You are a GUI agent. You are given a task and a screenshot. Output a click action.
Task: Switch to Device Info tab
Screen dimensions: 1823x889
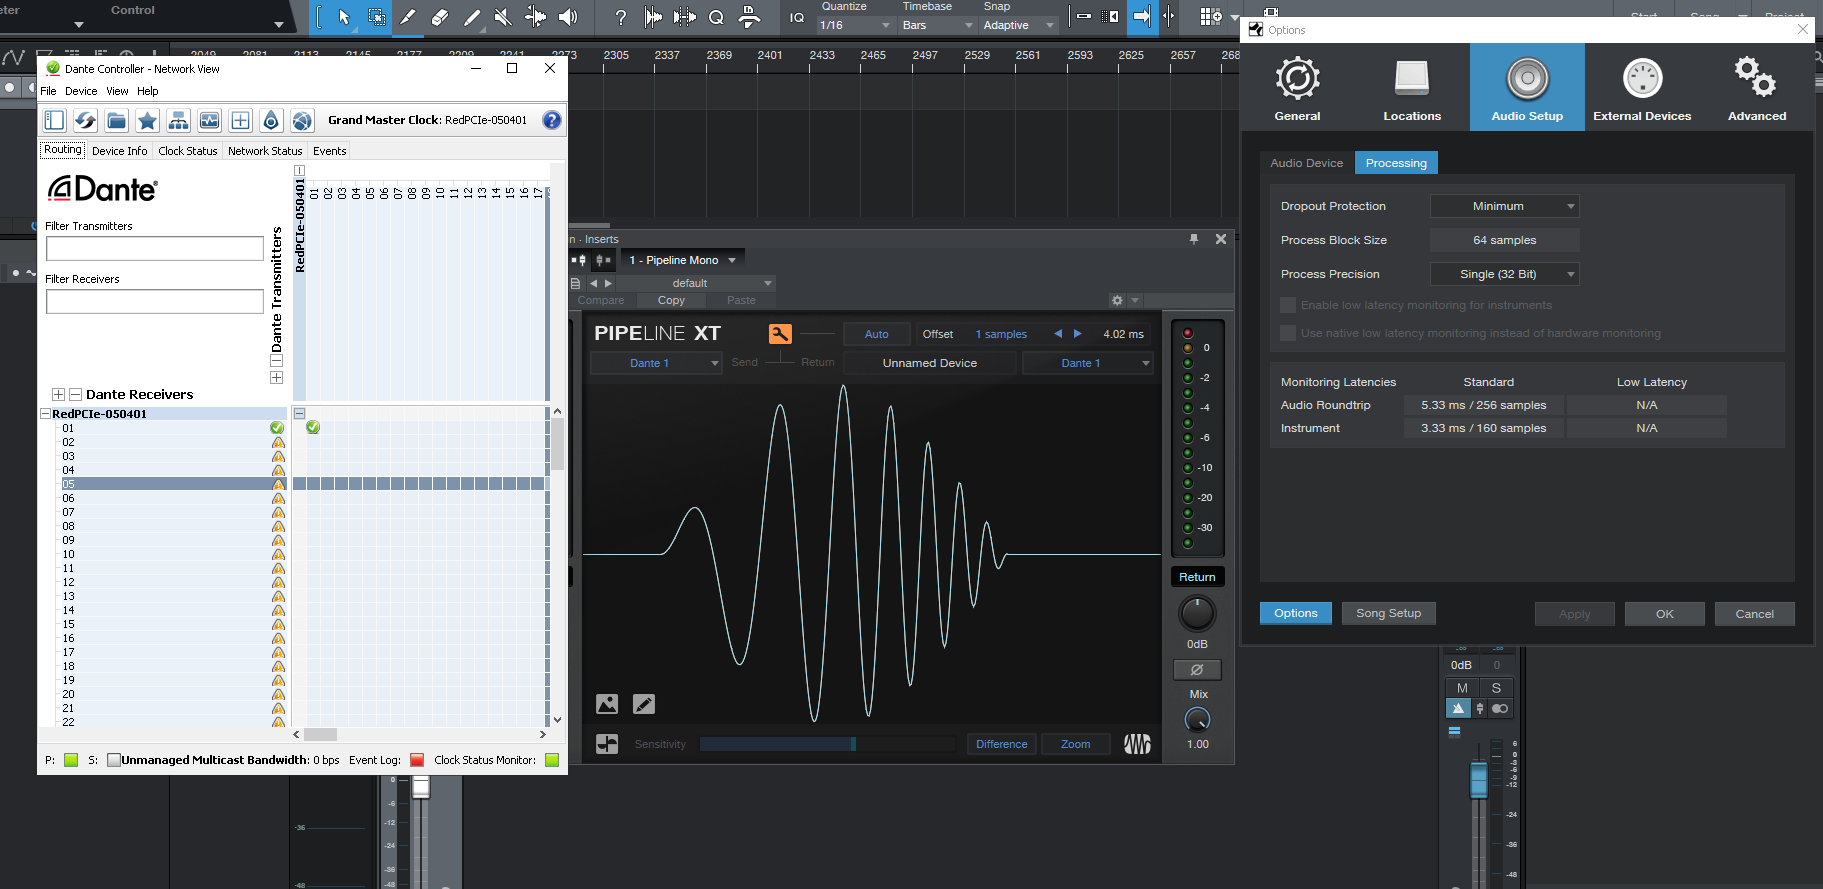click(x=119, y=151)
